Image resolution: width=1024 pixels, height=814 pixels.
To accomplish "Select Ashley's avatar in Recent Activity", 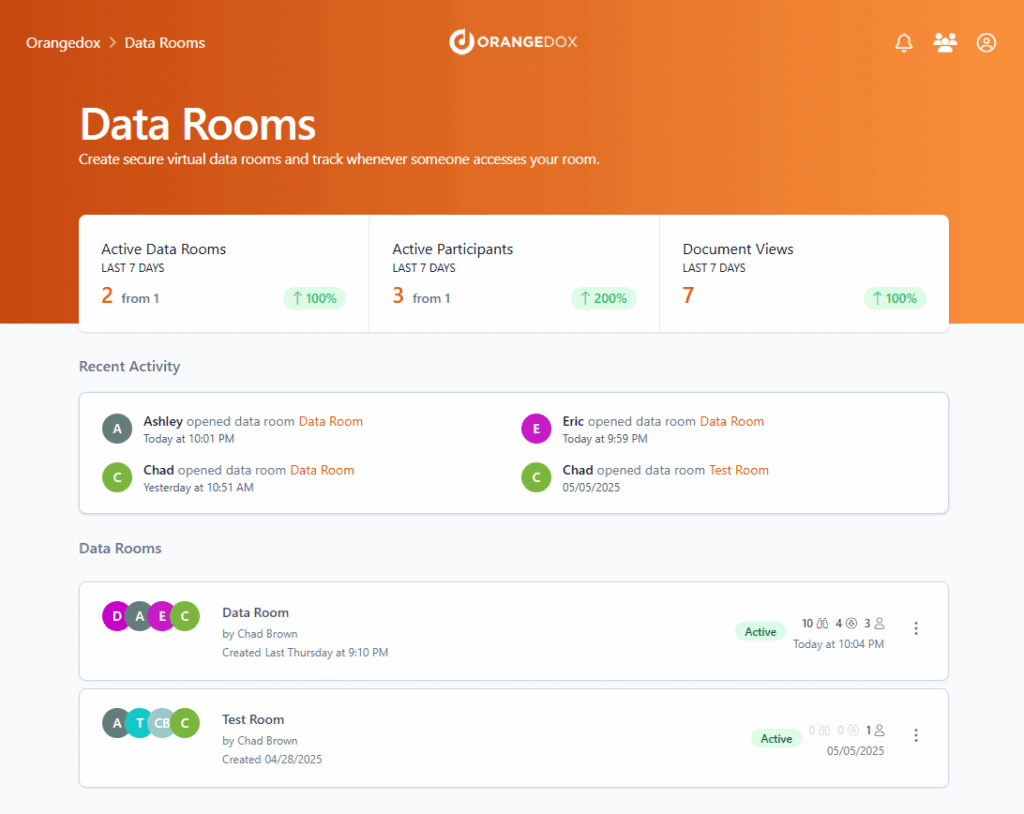I will pos(117,428).
